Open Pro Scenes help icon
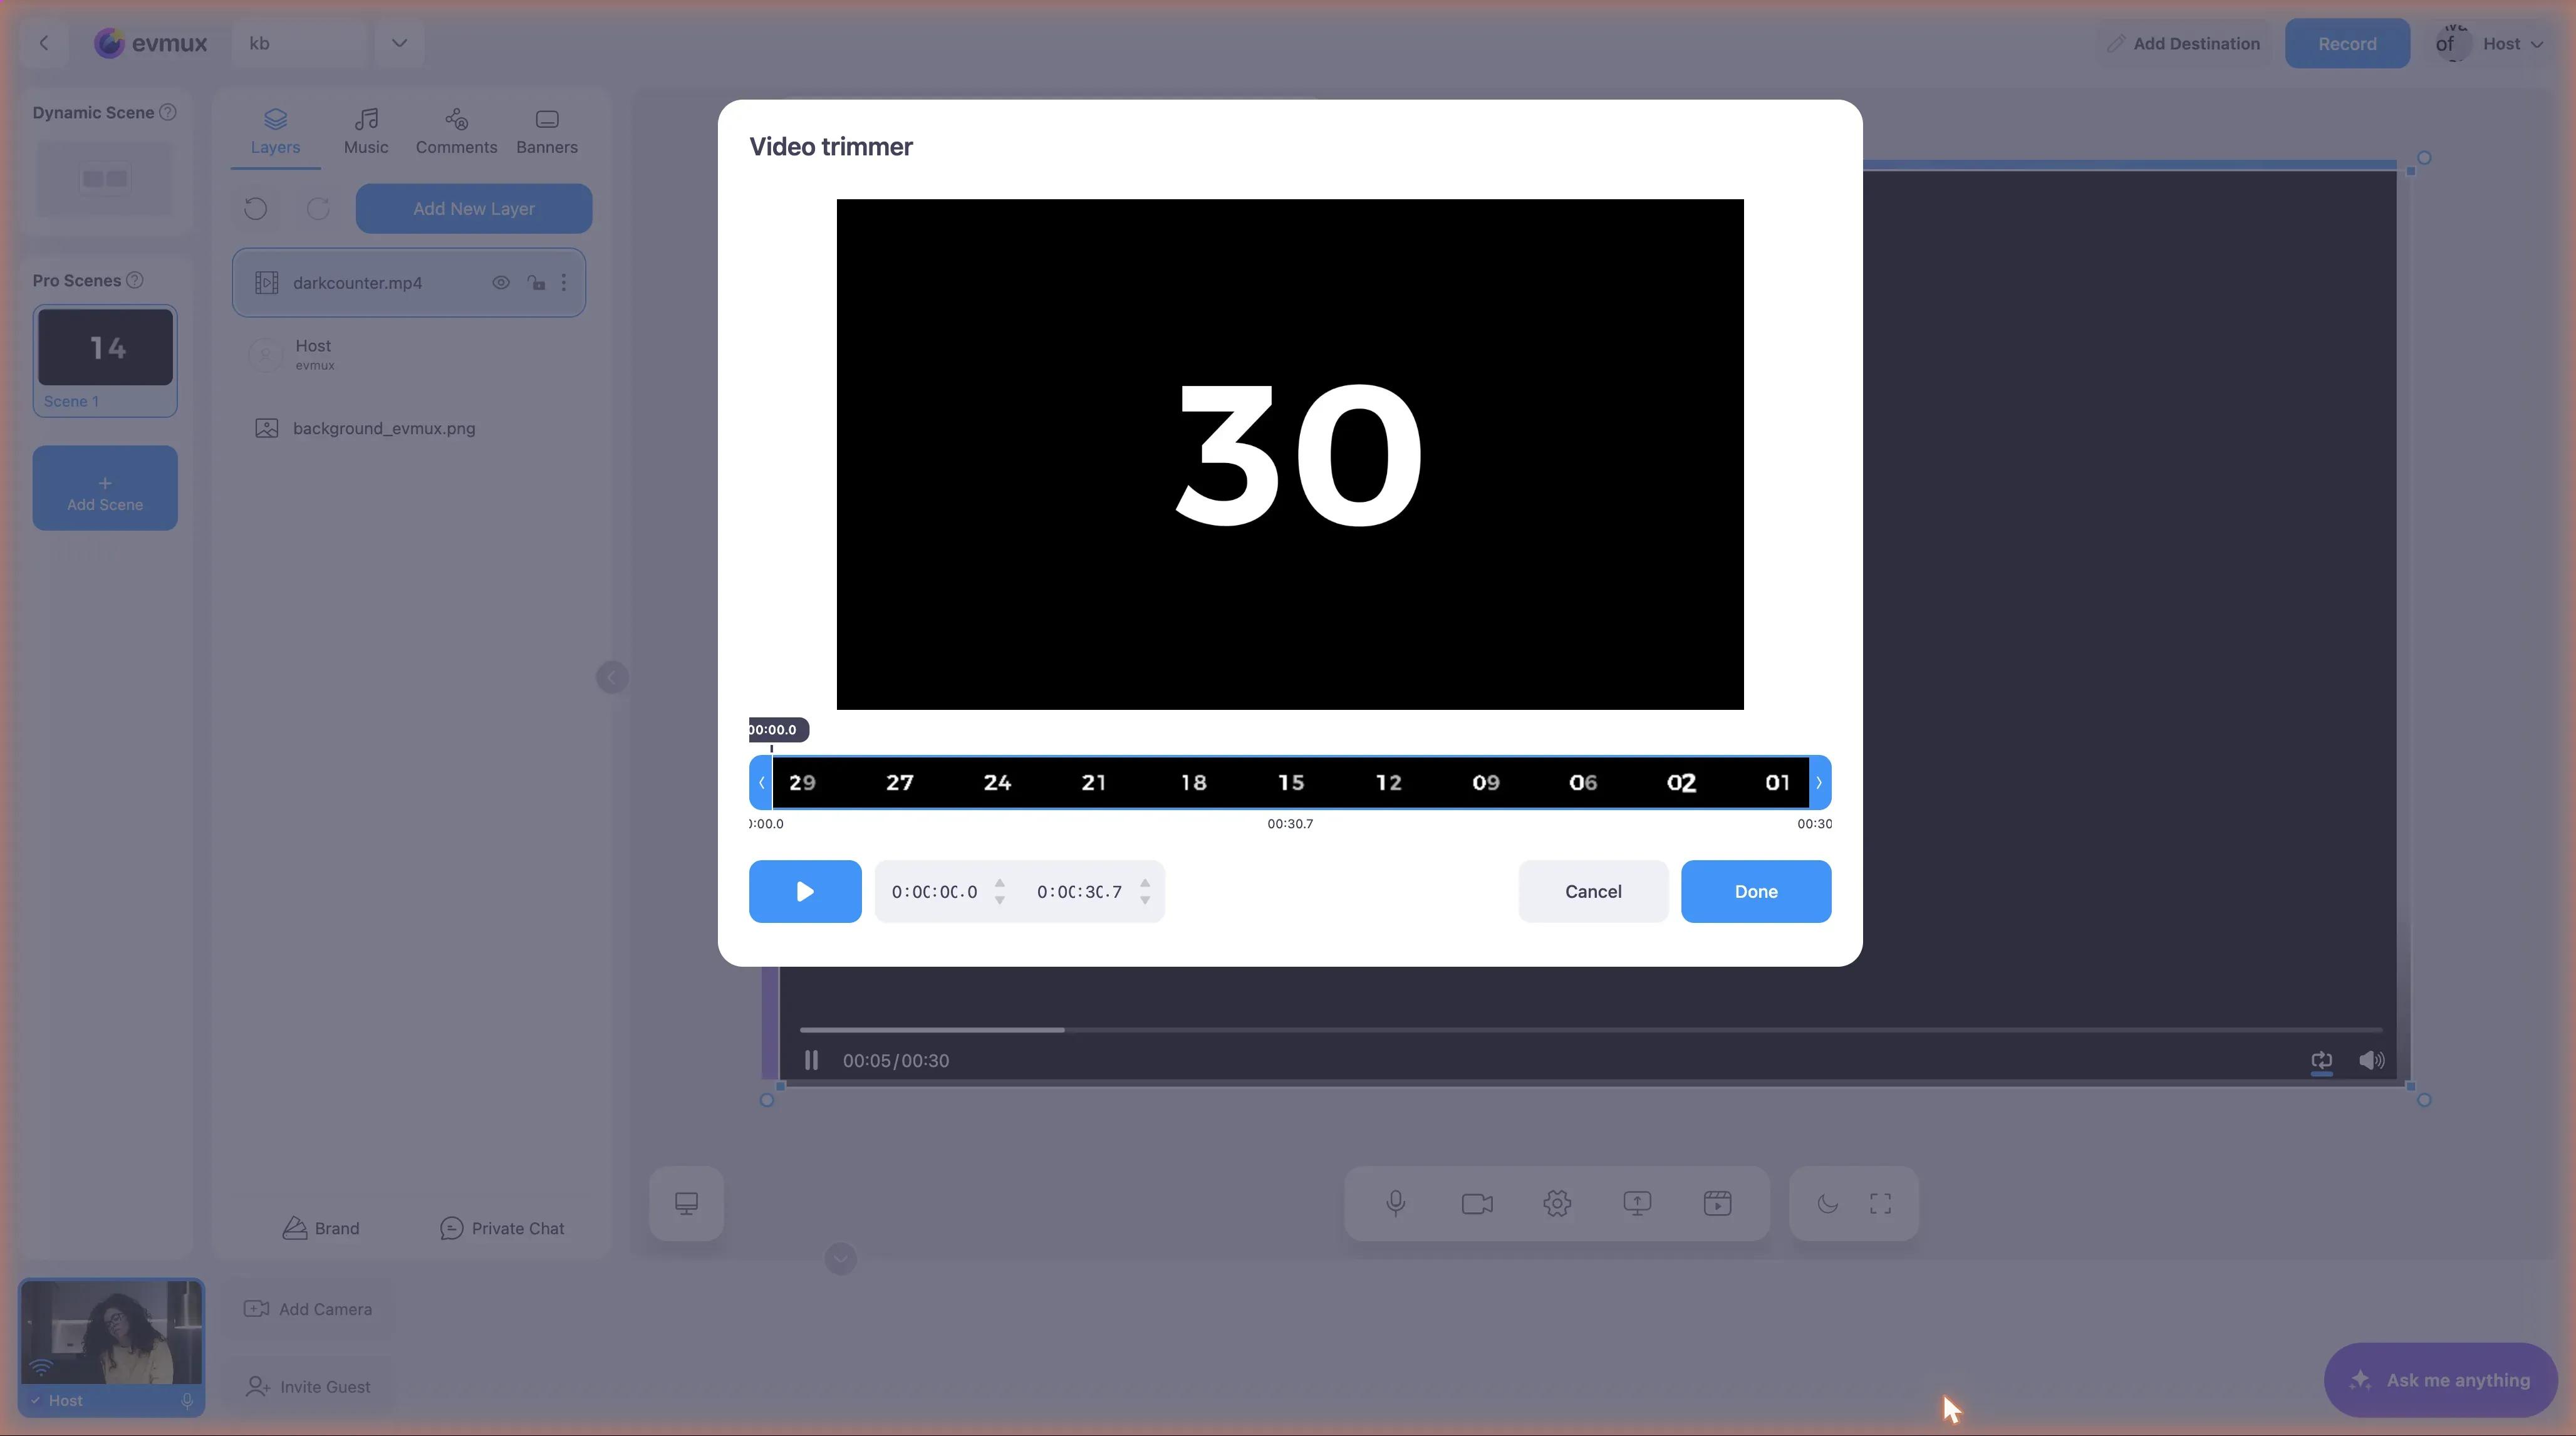Viewport: 2576px width, 1436px height. click(135, 280)
